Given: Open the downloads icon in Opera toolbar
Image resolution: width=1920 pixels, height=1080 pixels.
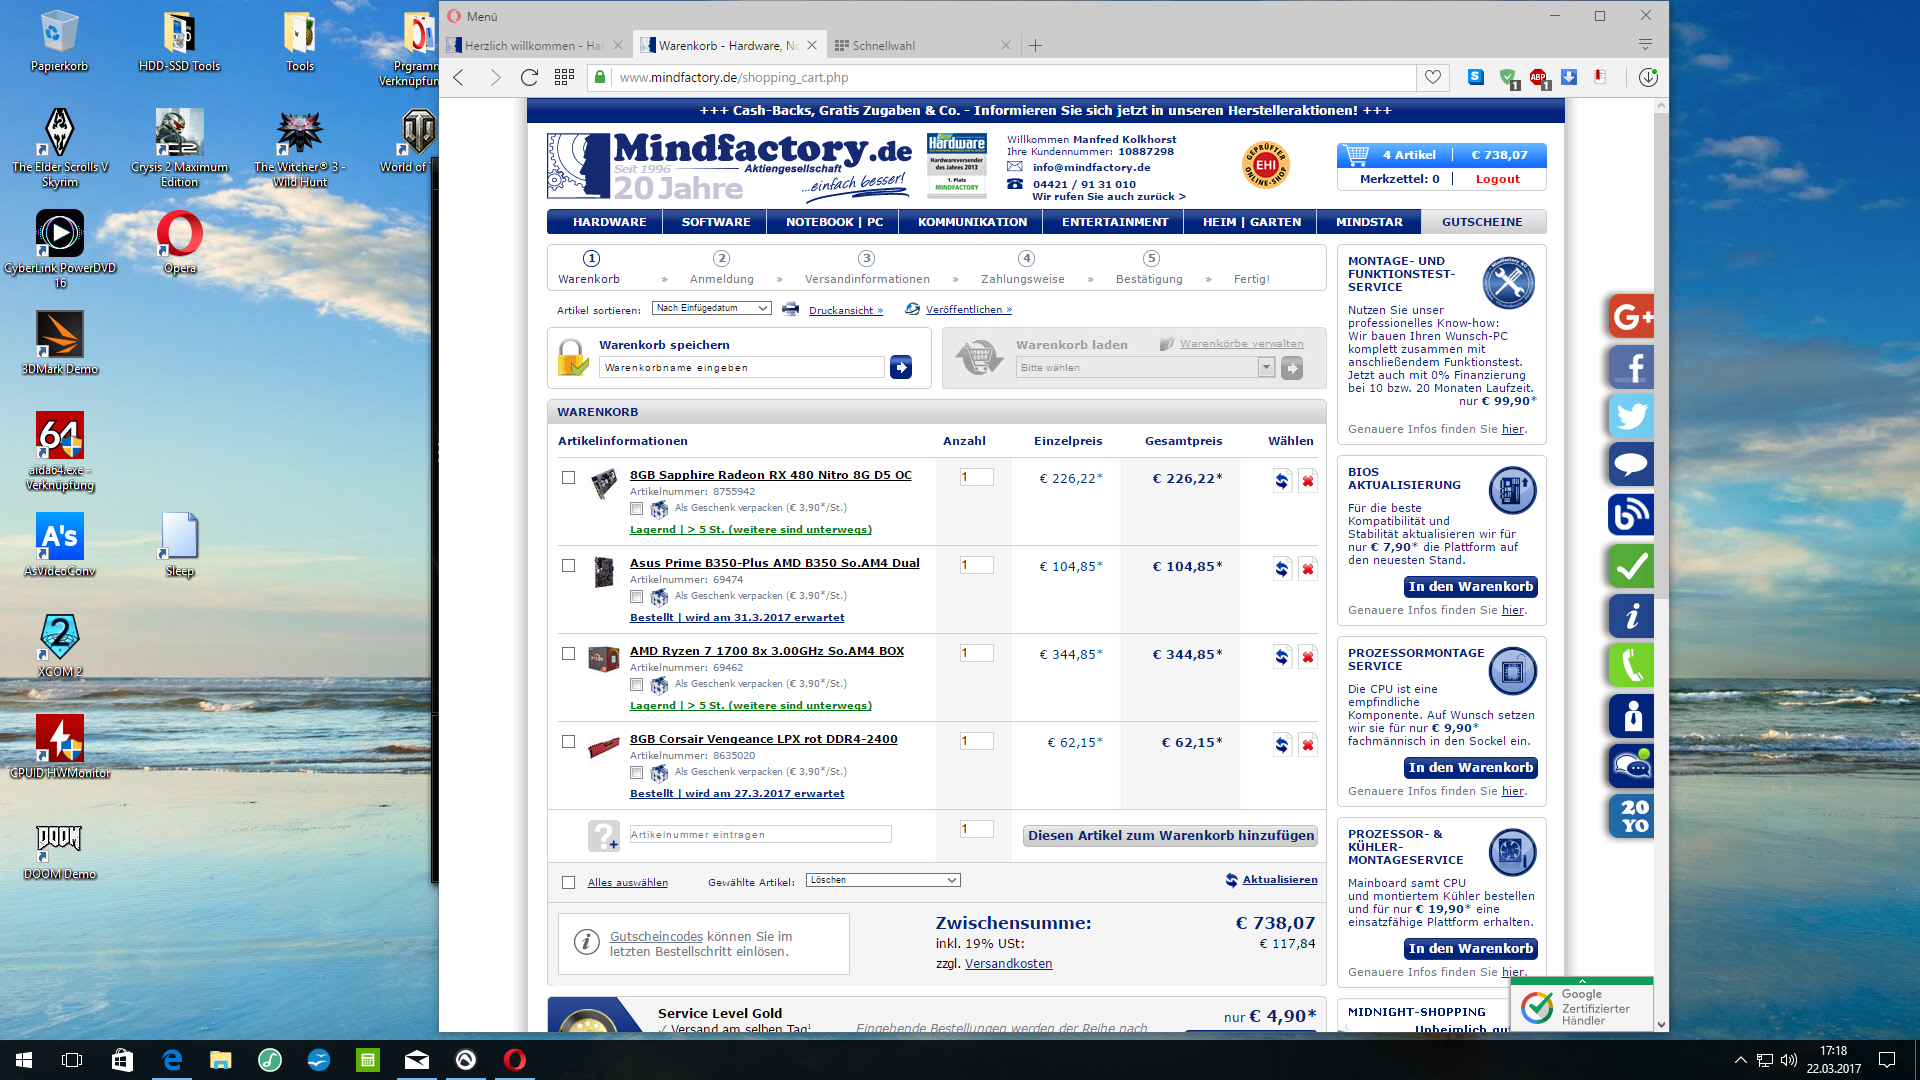Looking at the screenshot, I should [x=1648, y=77].
